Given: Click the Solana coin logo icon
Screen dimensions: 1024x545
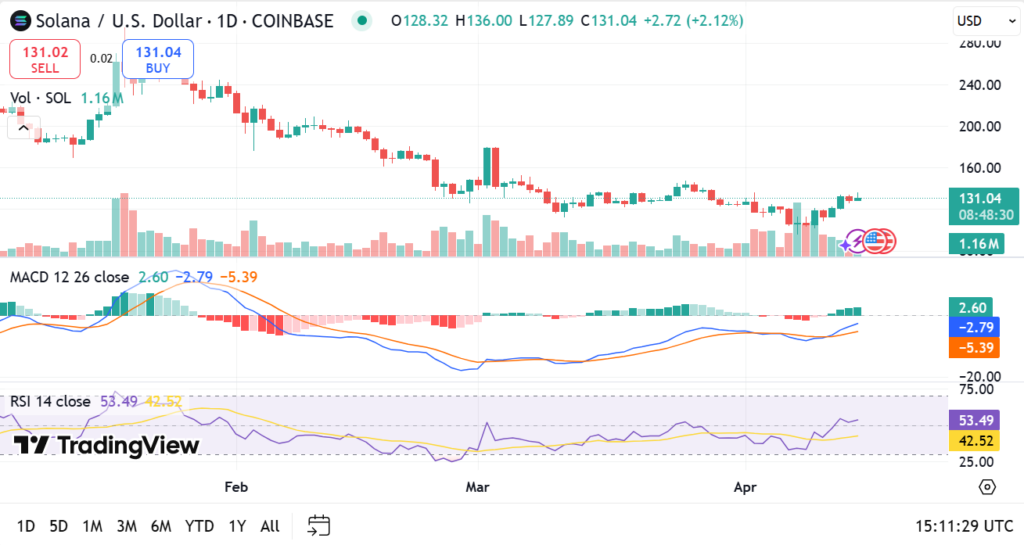Looking at the screenshot, I should click(x=20, y=21).
